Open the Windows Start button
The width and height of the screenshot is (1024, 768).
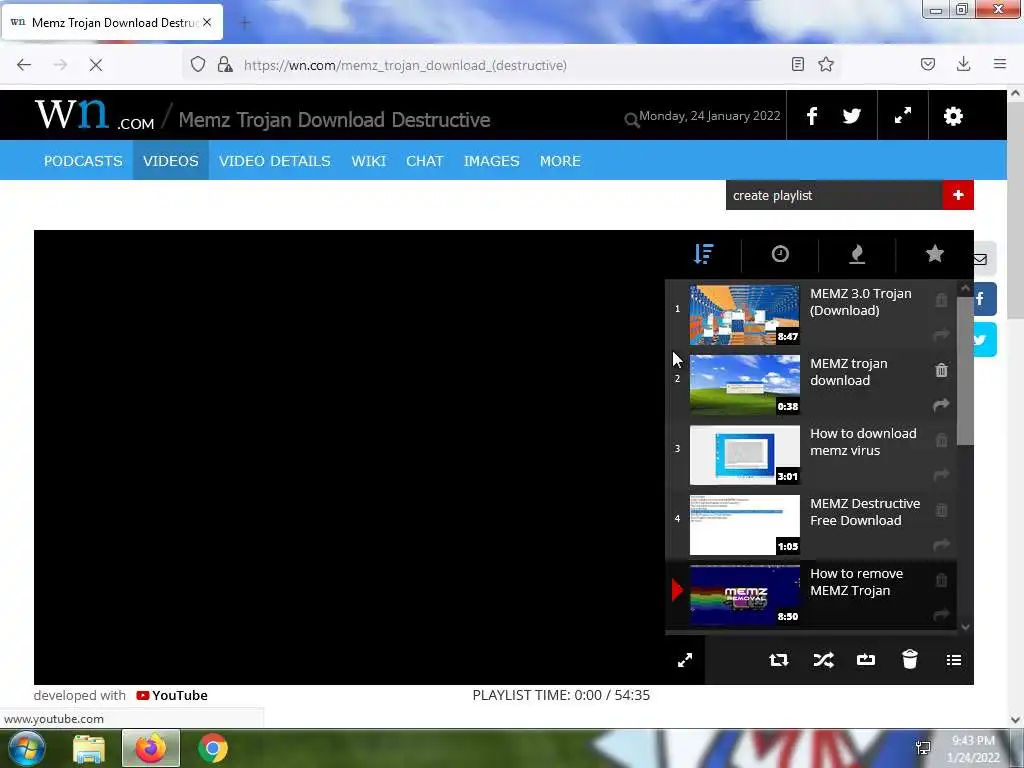[x=27, y=748]
